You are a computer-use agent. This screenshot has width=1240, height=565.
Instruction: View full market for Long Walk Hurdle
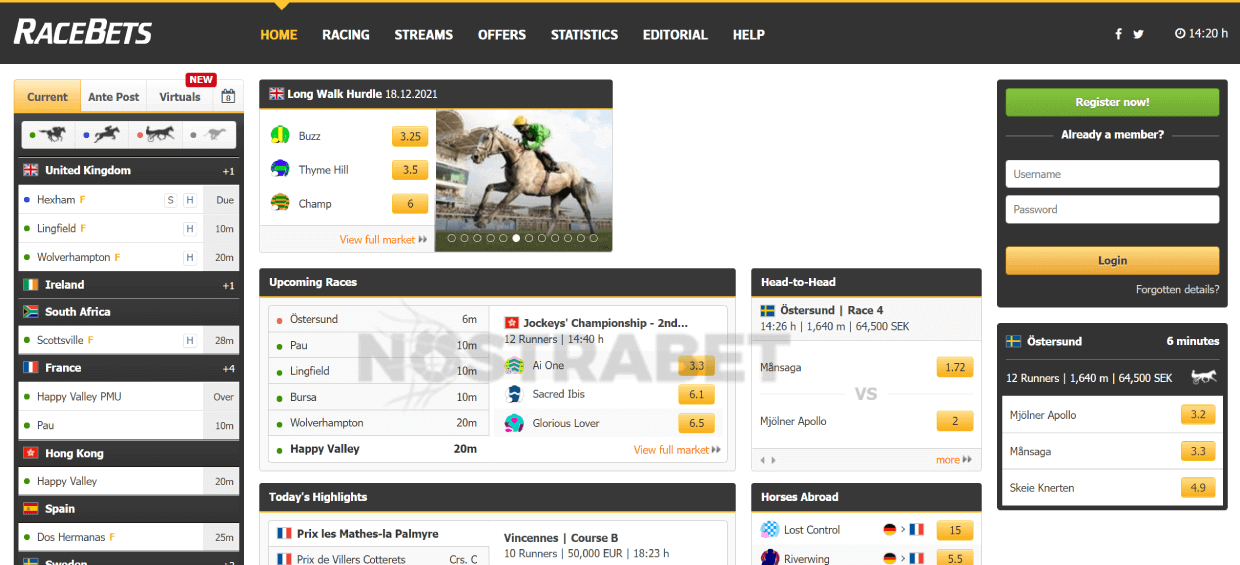pos(383,240)
